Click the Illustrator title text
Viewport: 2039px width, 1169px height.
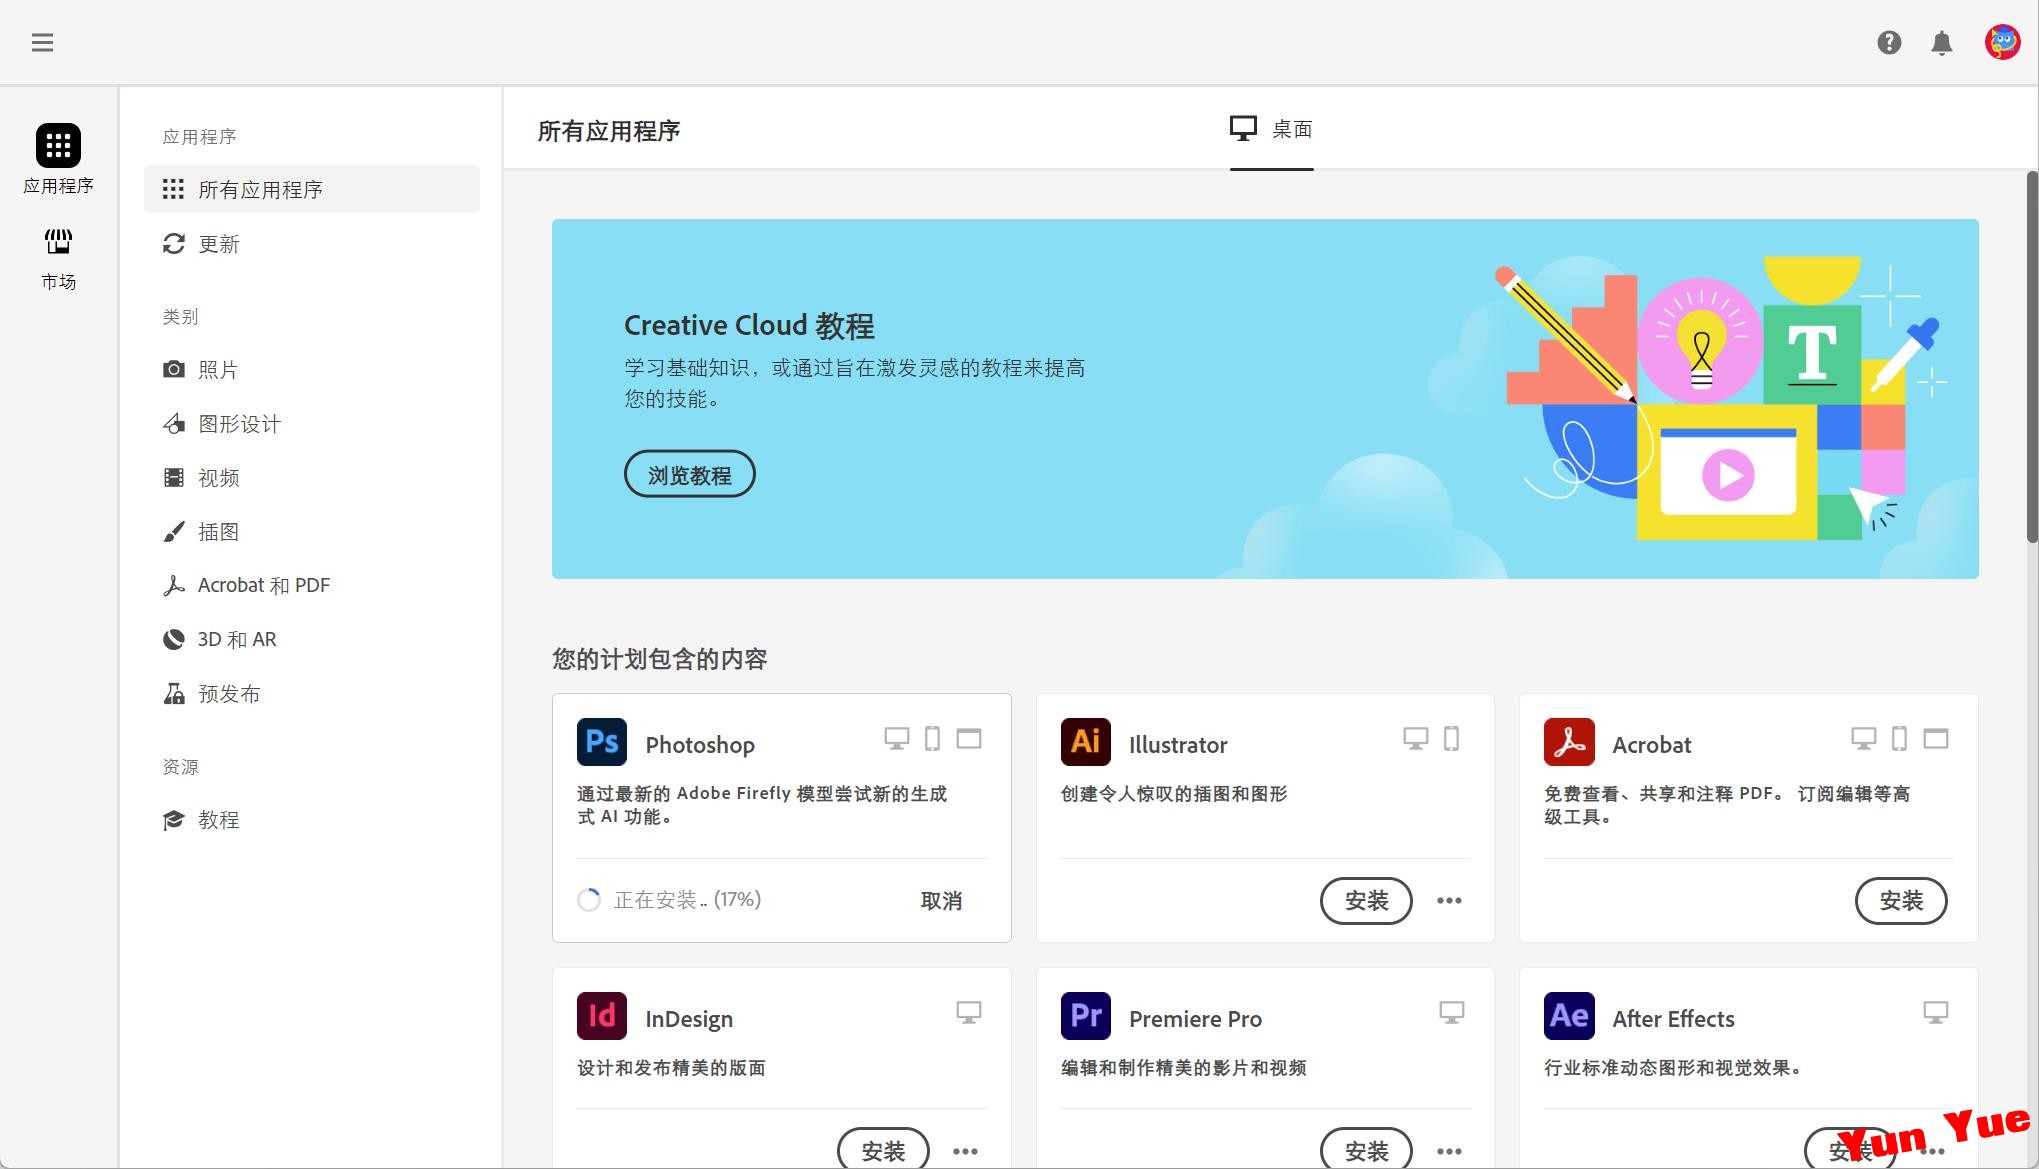pyautogui.click(x=1178, y=745)
